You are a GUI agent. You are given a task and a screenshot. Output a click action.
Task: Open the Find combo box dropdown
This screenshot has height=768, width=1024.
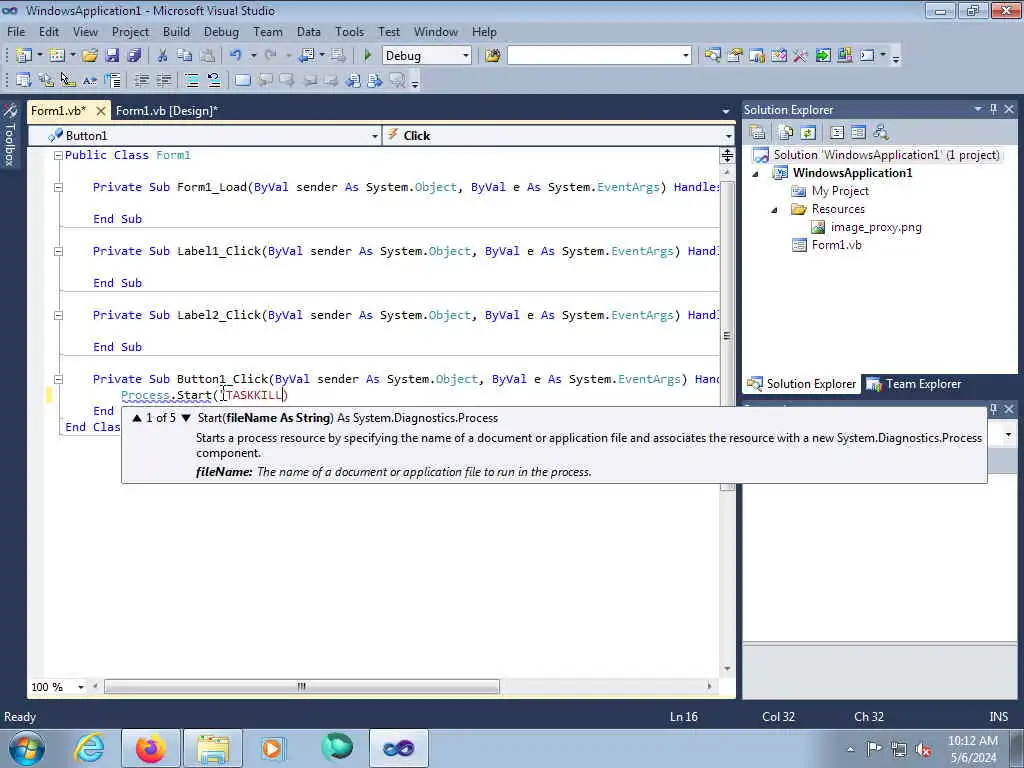pos(685,56)
